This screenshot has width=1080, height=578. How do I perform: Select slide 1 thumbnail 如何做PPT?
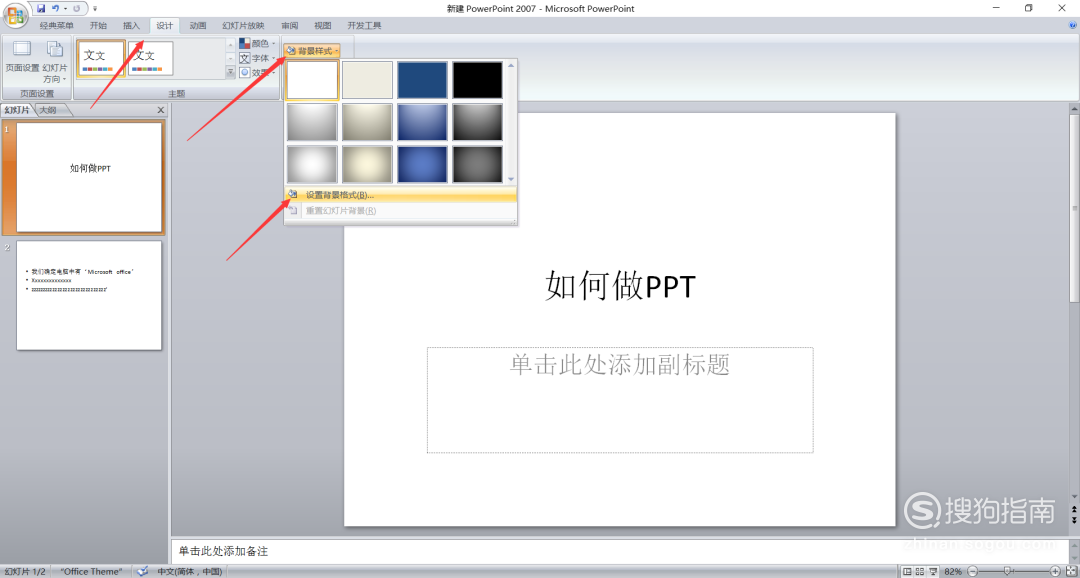[x=90, y=177]
